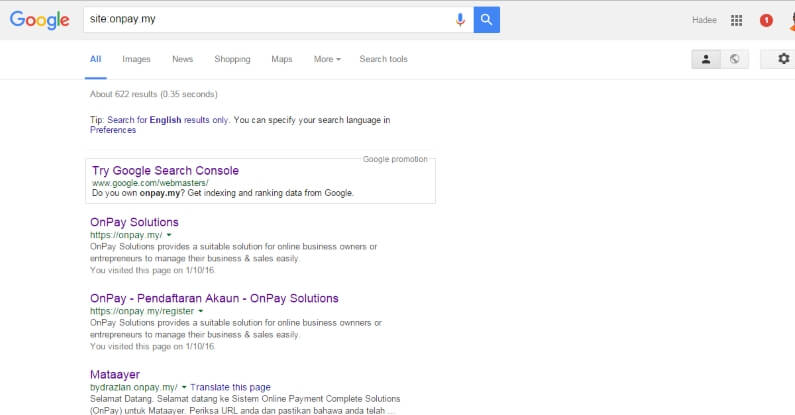This screenshot has height=415, width=795.
Task: Open OnPay Pendaftaran Akaun result
Action: 214,298
